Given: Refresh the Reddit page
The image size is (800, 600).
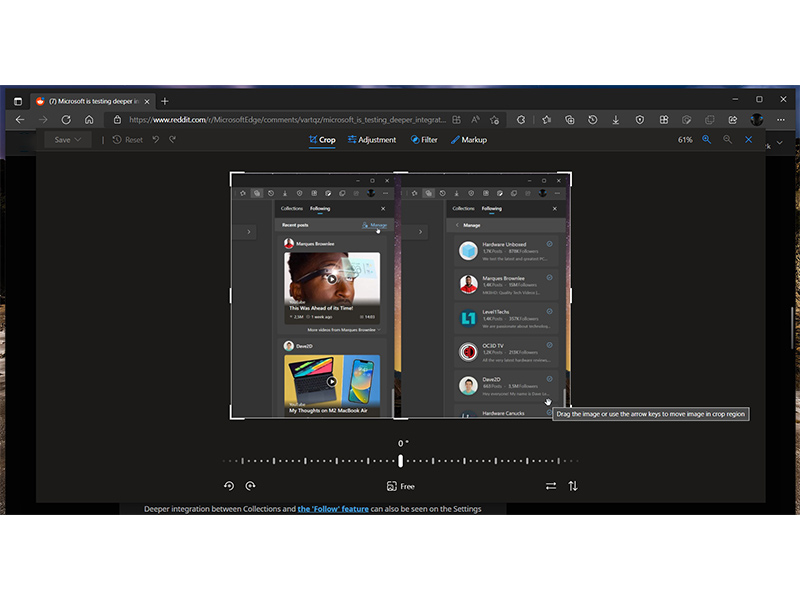Looking at the screenshot, I should click(x=66, y=120).
